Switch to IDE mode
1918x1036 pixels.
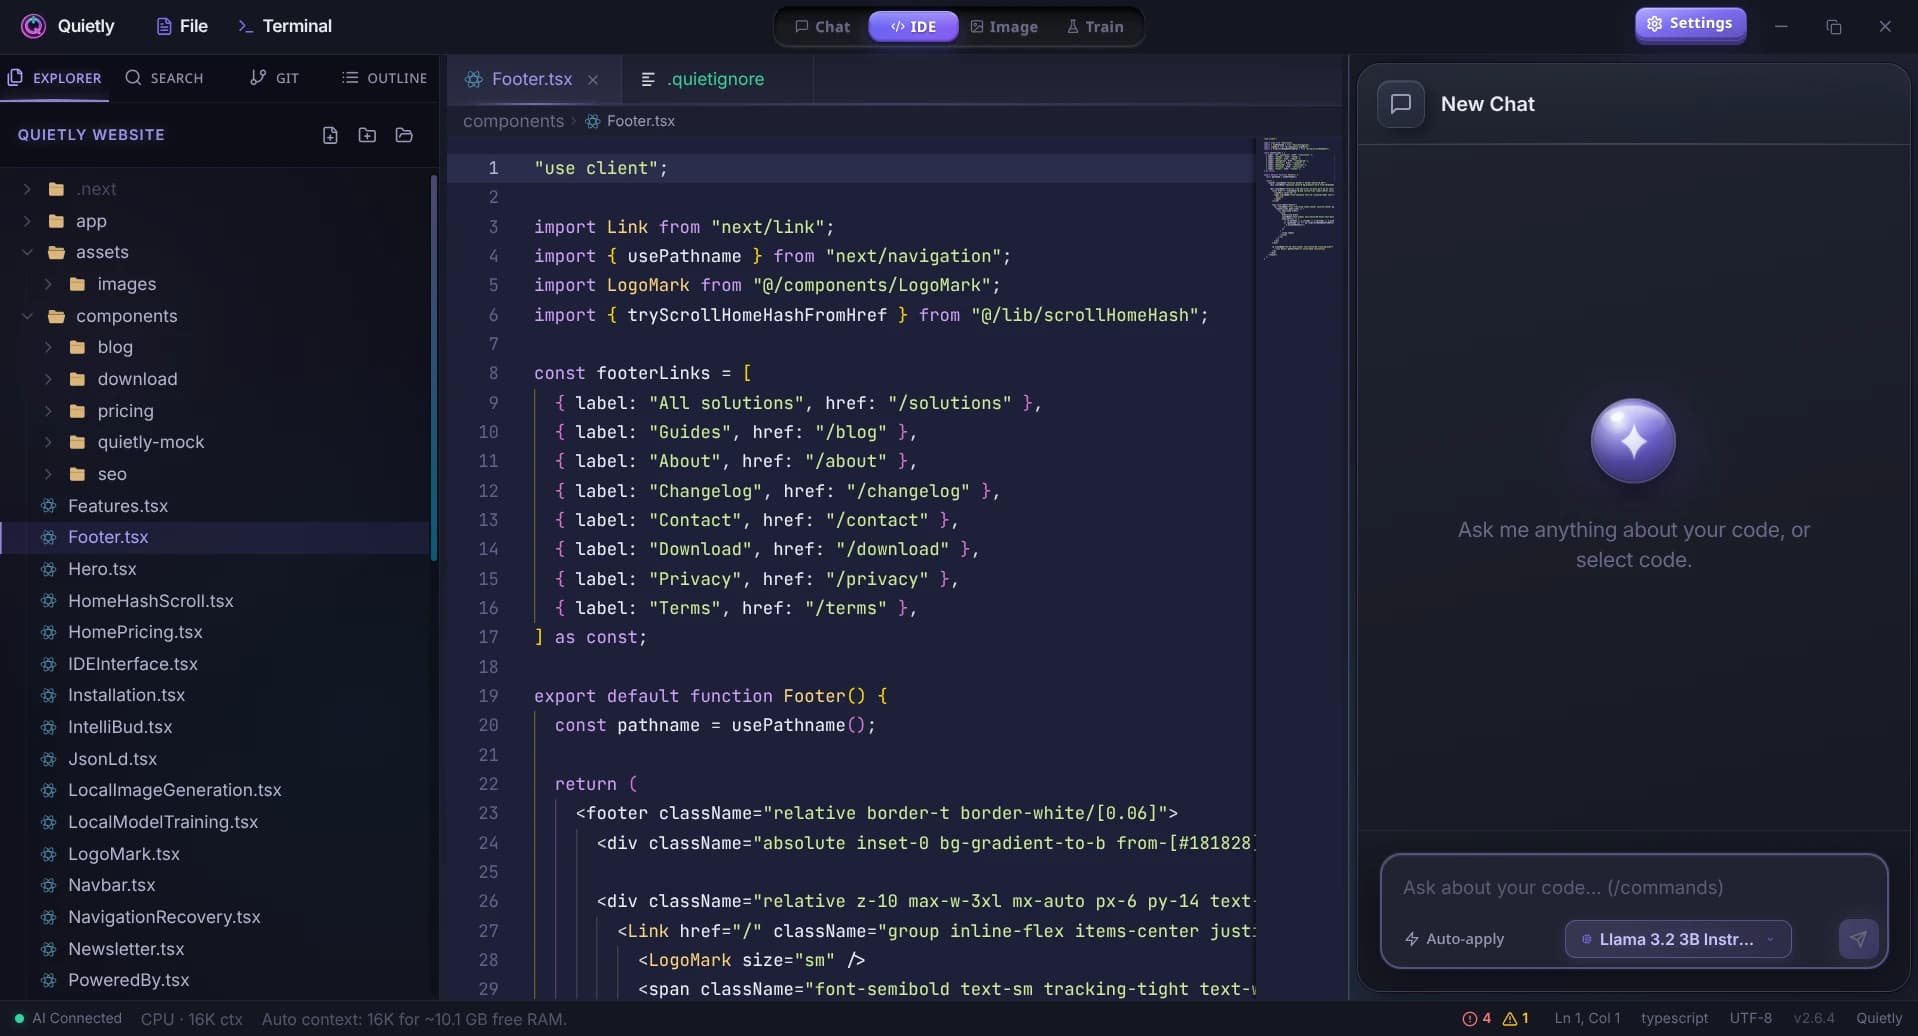(913, 27)
